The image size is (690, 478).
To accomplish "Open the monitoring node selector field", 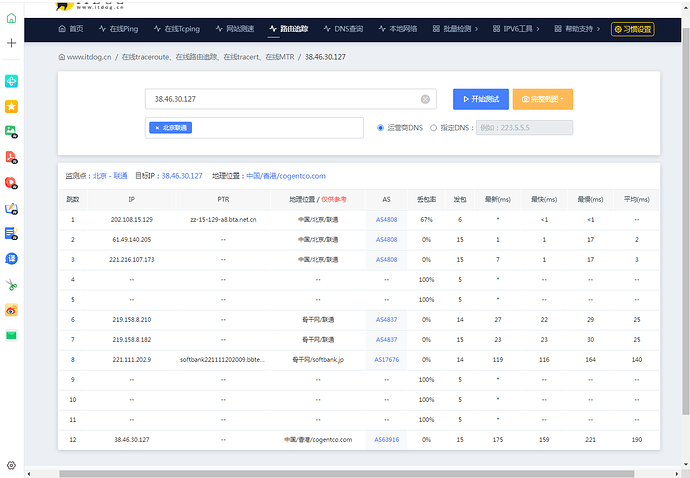I will coord(254,128).
